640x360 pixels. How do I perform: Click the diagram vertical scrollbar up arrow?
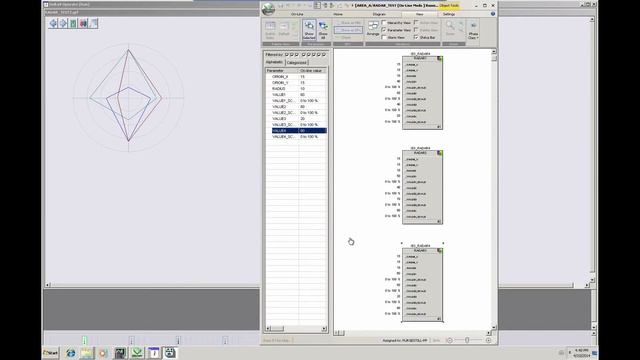pos(494,51)
